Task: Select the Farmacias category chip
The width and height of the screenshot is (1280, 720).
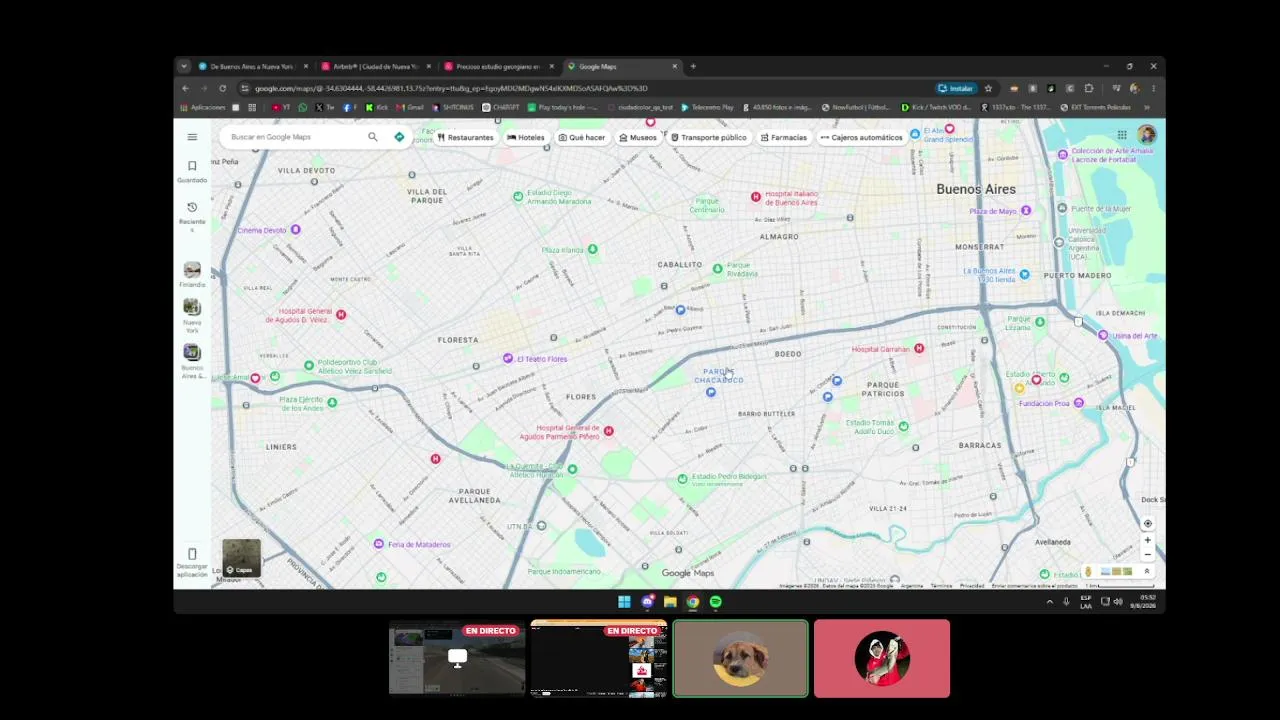Action: click(x=784, y=137)
